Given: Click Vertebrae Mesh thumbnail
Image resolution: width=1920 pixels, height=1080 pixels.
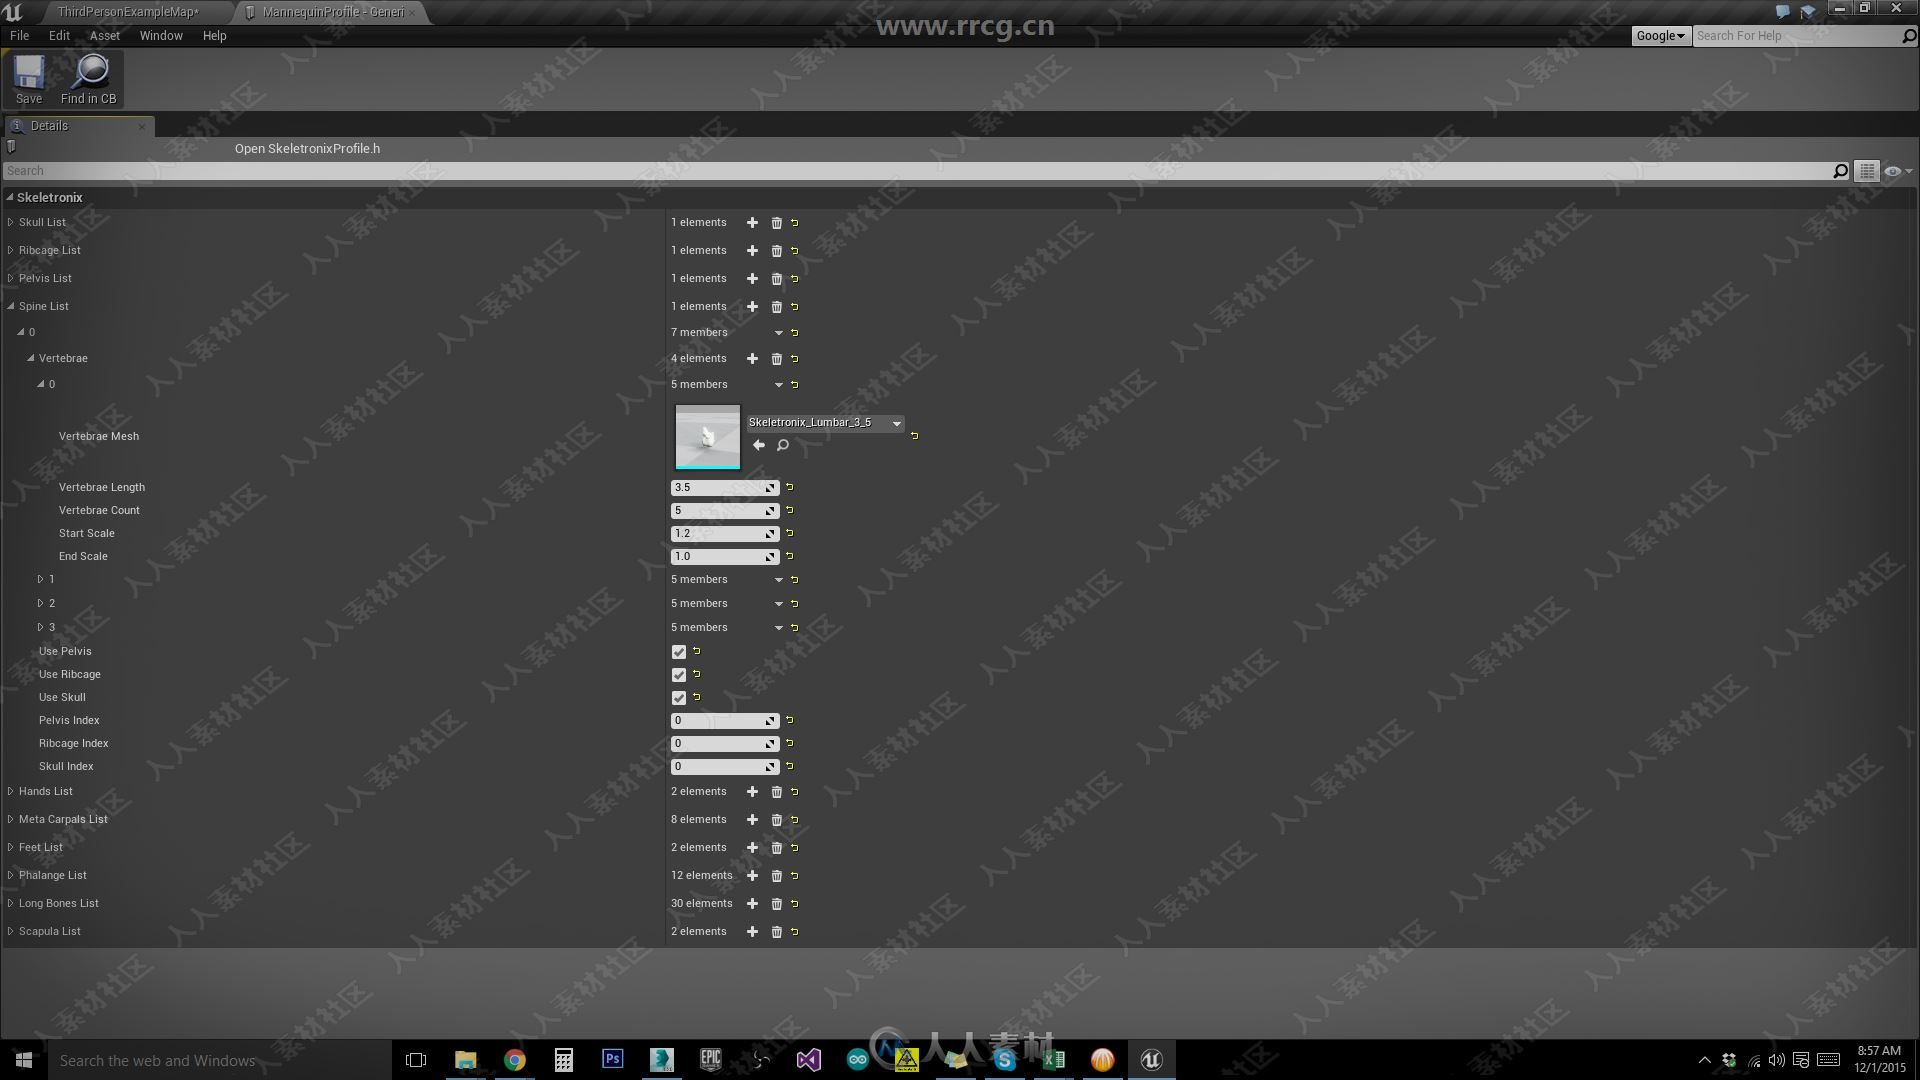Looking at the screenshot, I should (708, 437).
